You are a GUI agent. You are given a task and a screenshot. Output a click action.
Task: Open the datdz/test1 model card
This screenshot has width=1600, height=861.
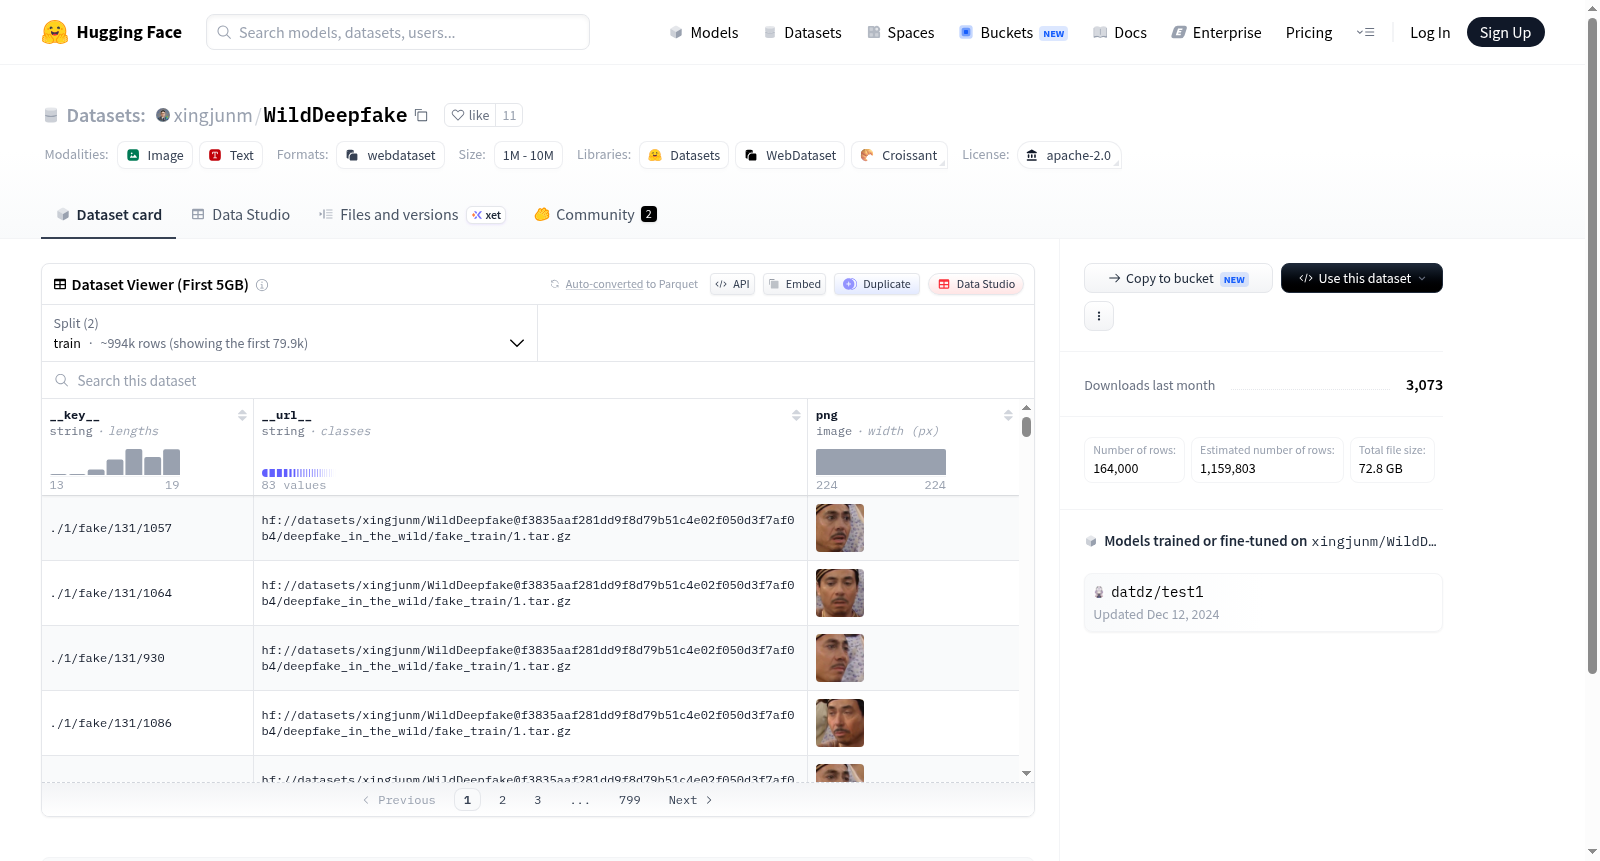[1263, 602]
